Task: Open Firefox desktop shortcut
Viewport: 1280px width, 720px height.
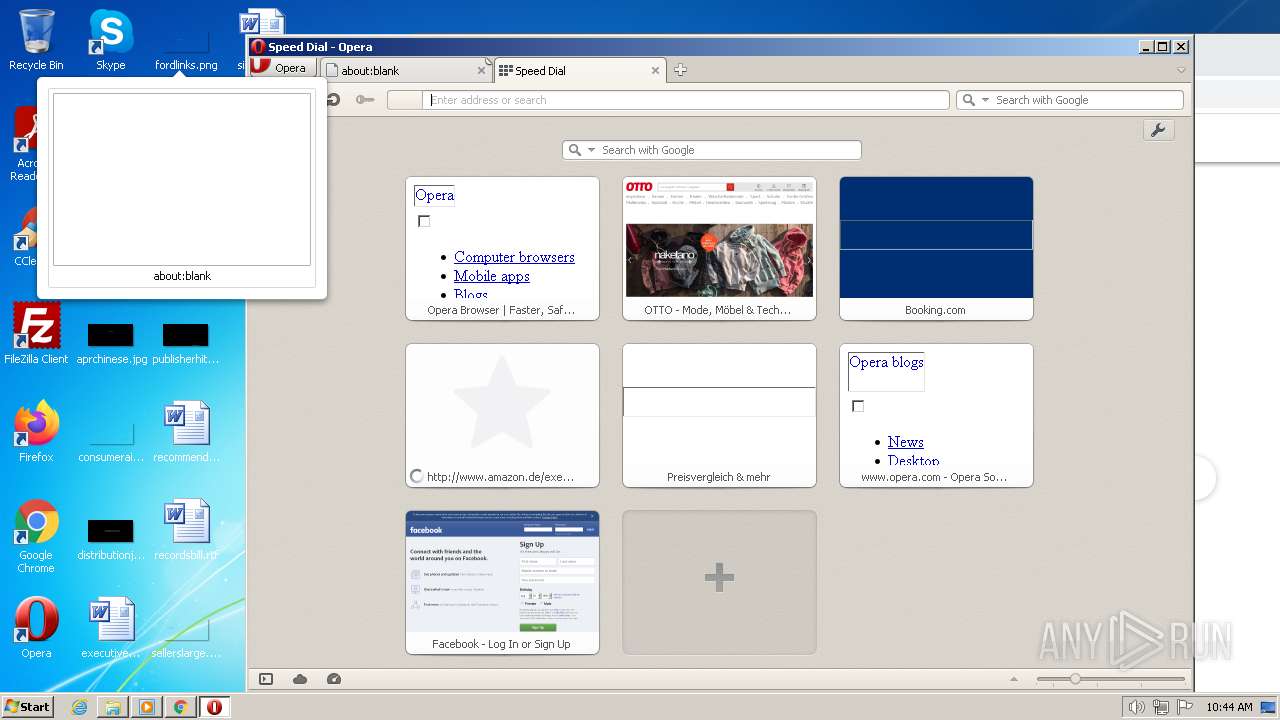Action: coord(36,432)
